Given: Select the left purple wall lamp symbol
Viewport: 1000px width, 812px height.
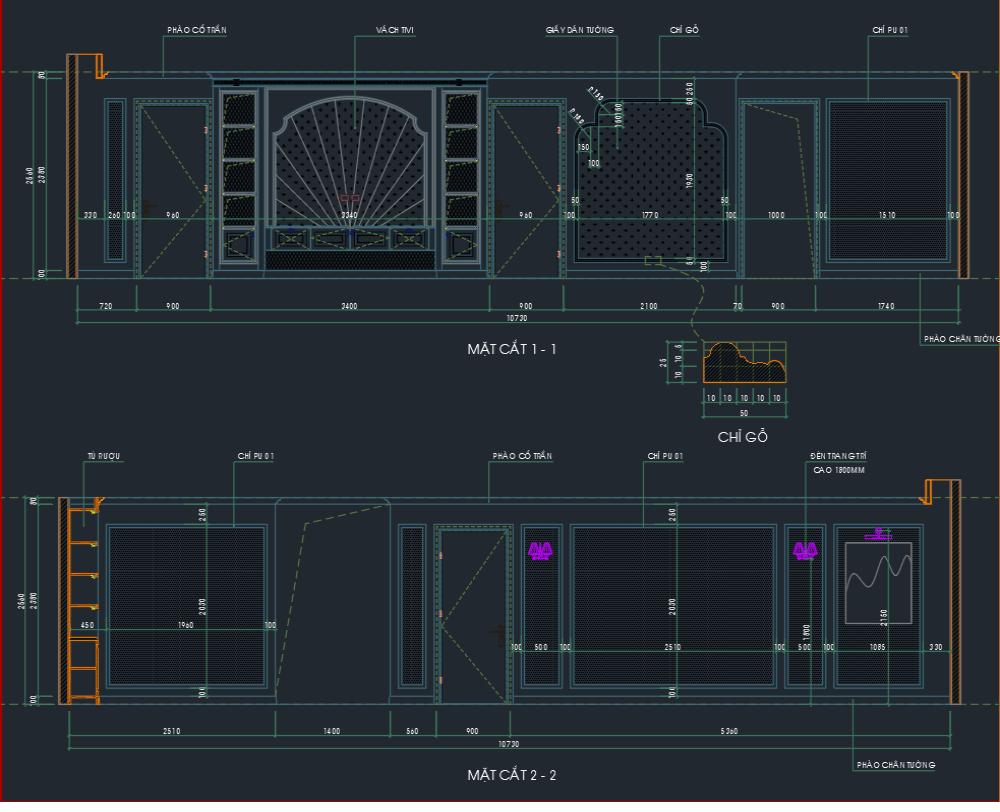Looking at the screenshot, I should point(540,551).
